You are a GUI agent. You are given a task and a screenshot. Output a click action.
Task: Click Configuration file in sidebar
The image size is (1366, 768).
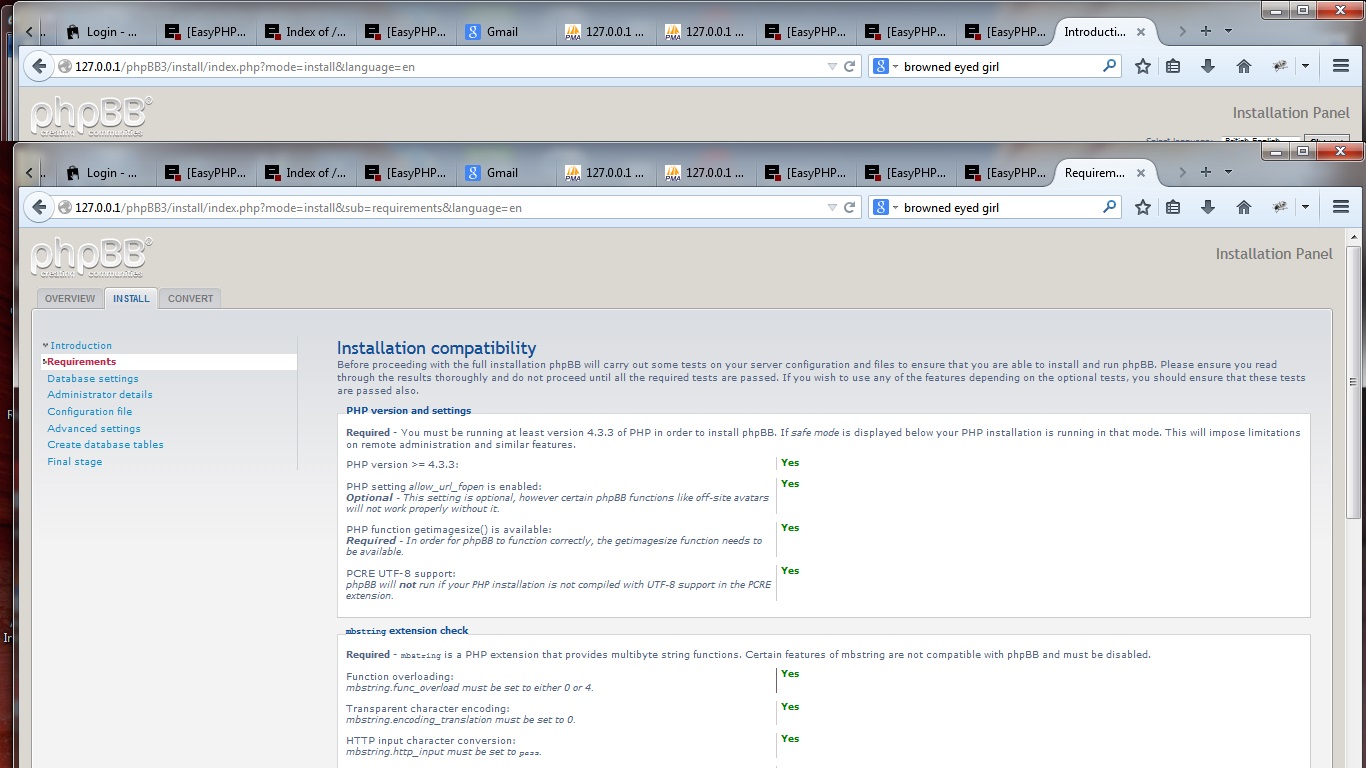tap(89, 412)
